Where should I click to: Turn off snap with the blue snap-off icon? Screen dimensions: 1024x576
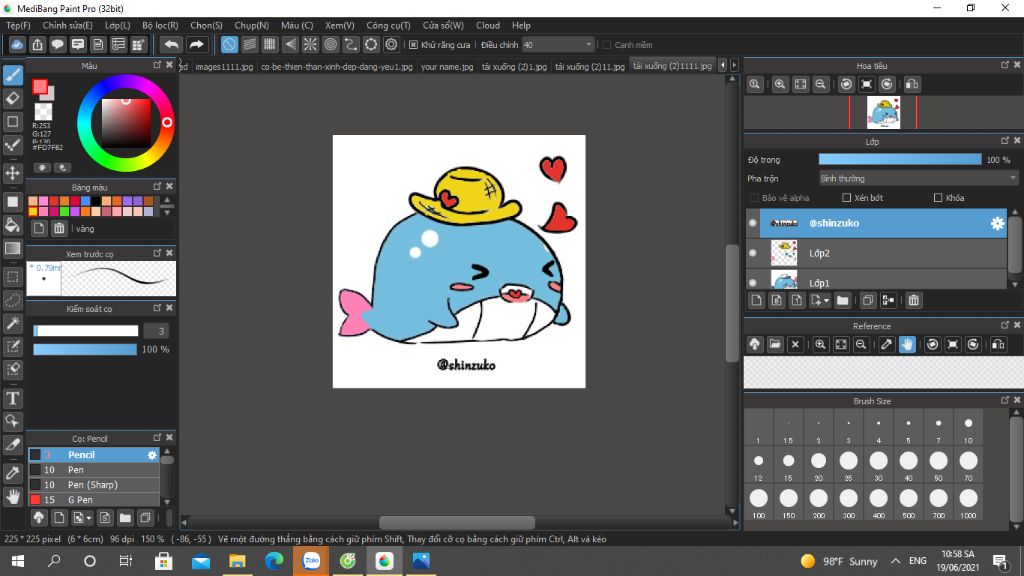pyautogui.click(x=229, y=44)
